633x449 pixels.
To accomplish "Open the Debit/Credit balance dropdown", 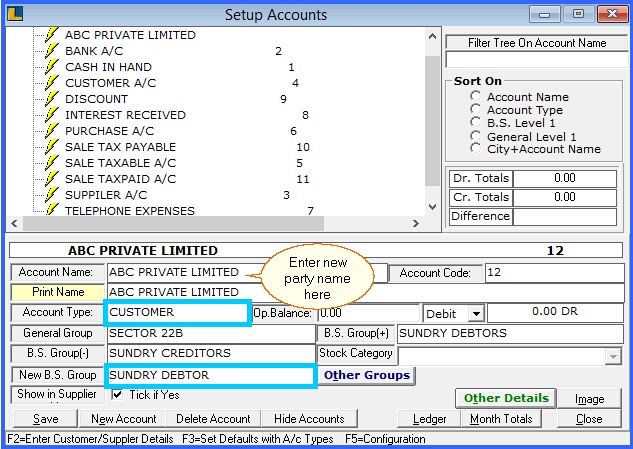I will (x=475, y=314).
